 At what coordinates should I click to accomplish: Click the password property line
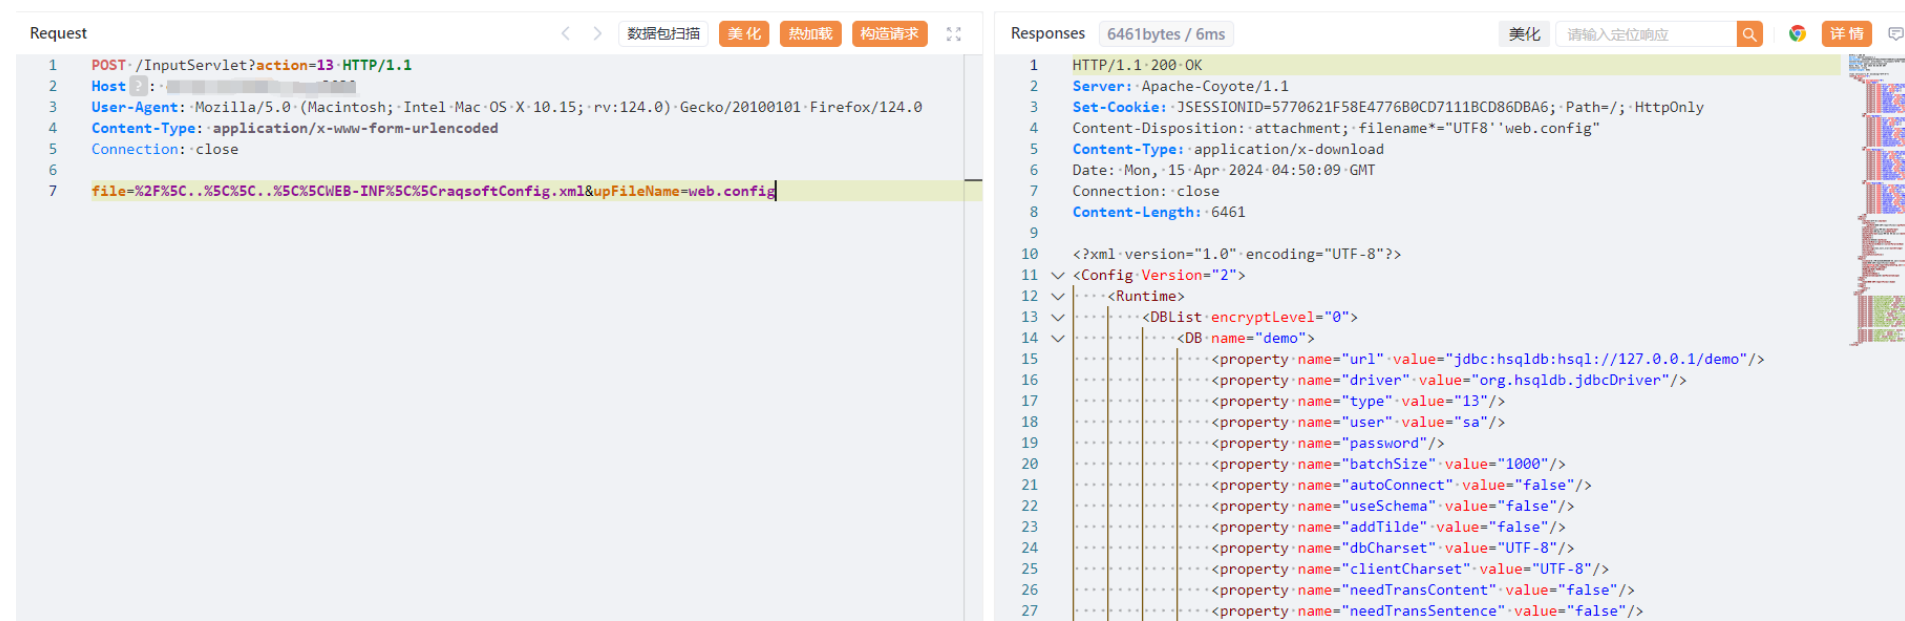click(1327, 443)
